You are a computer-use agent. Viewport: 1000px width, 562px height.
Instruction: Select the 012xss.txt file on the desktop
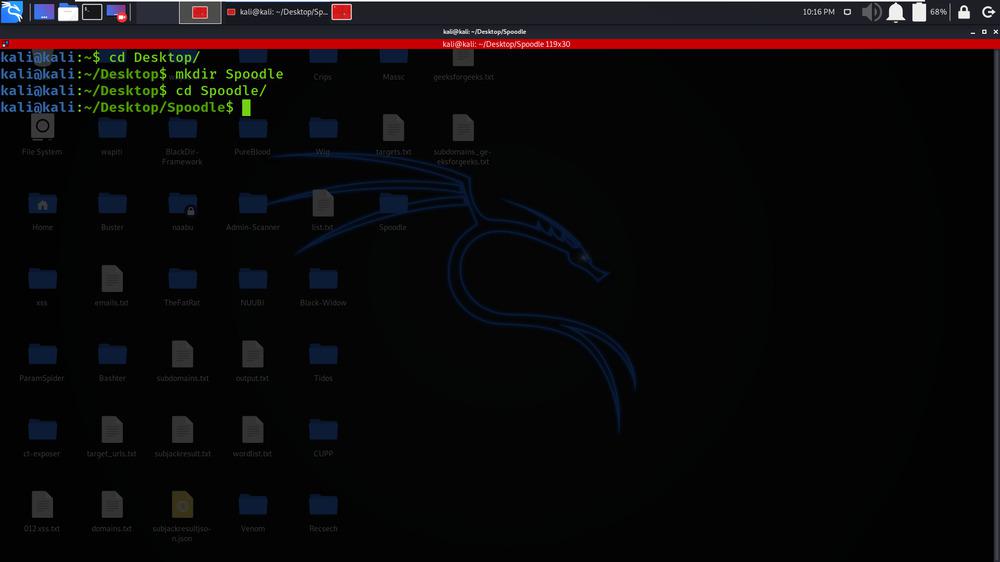click(42, 512)
